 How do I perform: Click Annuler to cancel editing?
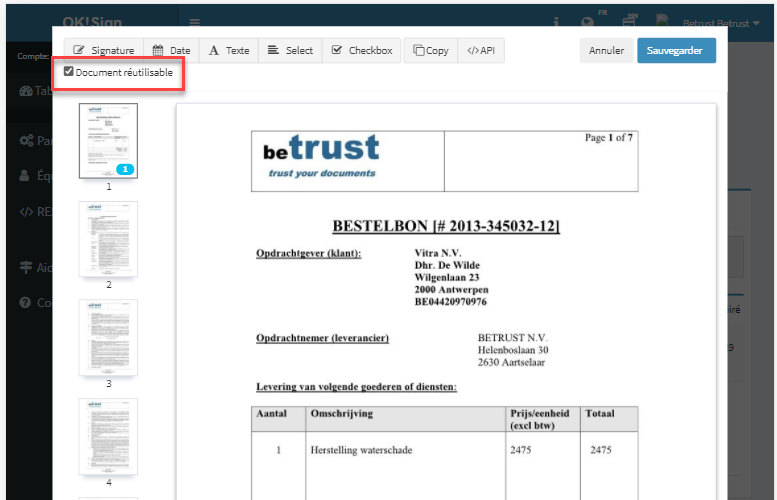[x=607, y=51]
